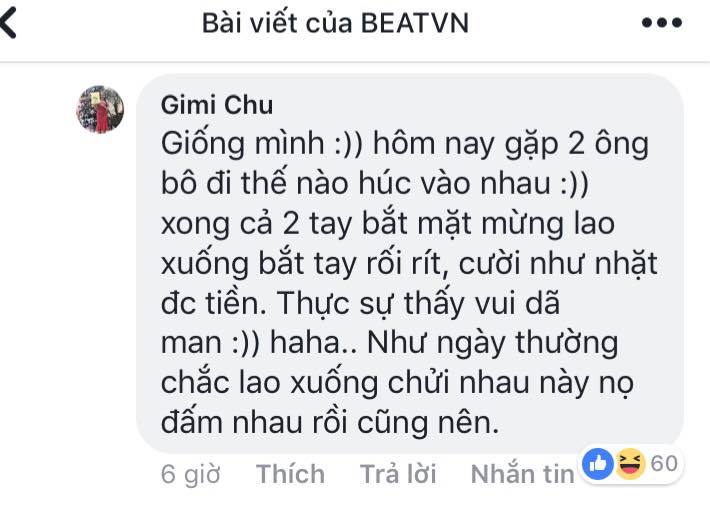Open the three-dot more options menu

pyautogui.click(x=662, y=23)
